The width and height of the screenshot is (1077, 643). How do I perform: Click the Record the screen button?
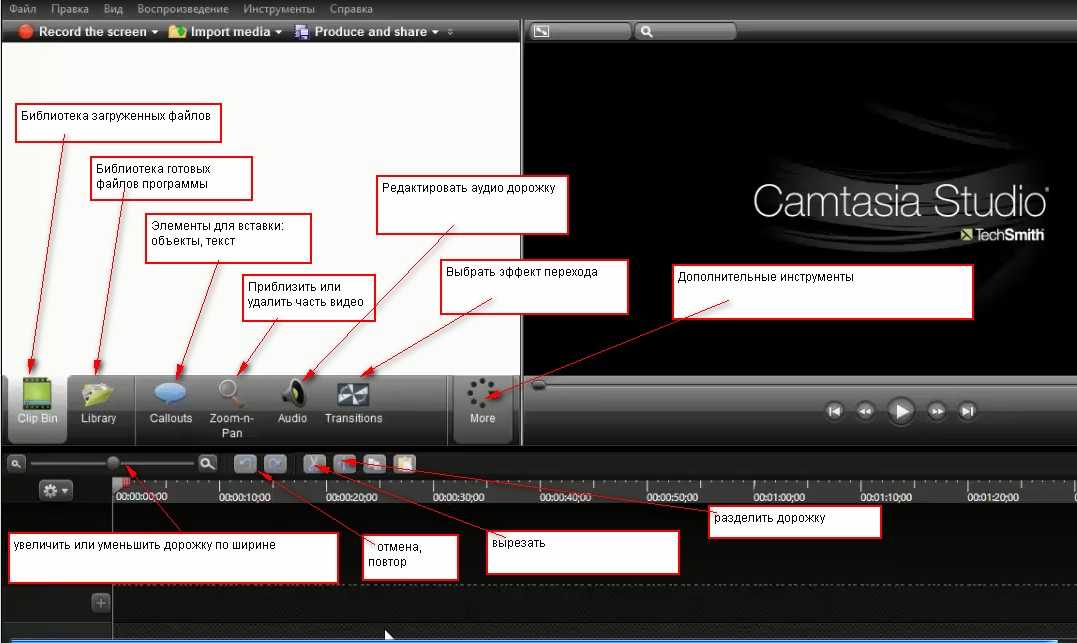(82, 32)
